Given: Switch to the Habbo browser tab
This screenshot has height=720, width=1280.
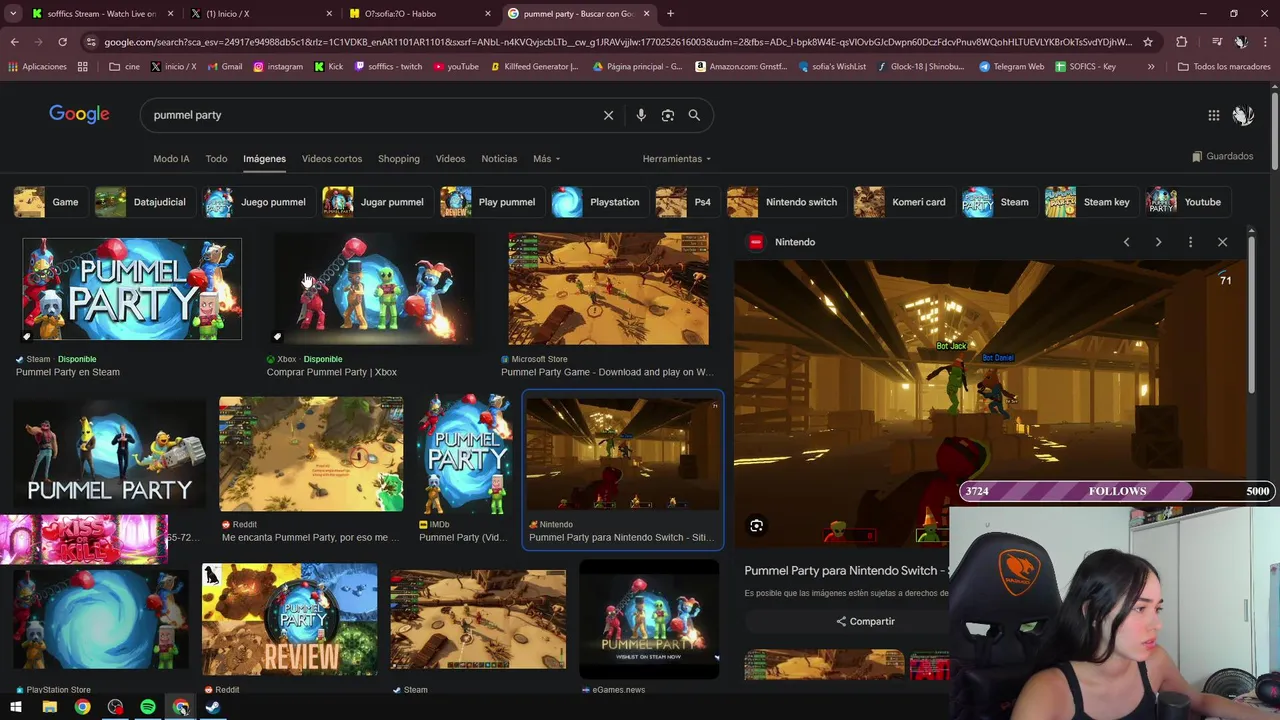Looking at the screenshot, I should click(x=421, y=14).
